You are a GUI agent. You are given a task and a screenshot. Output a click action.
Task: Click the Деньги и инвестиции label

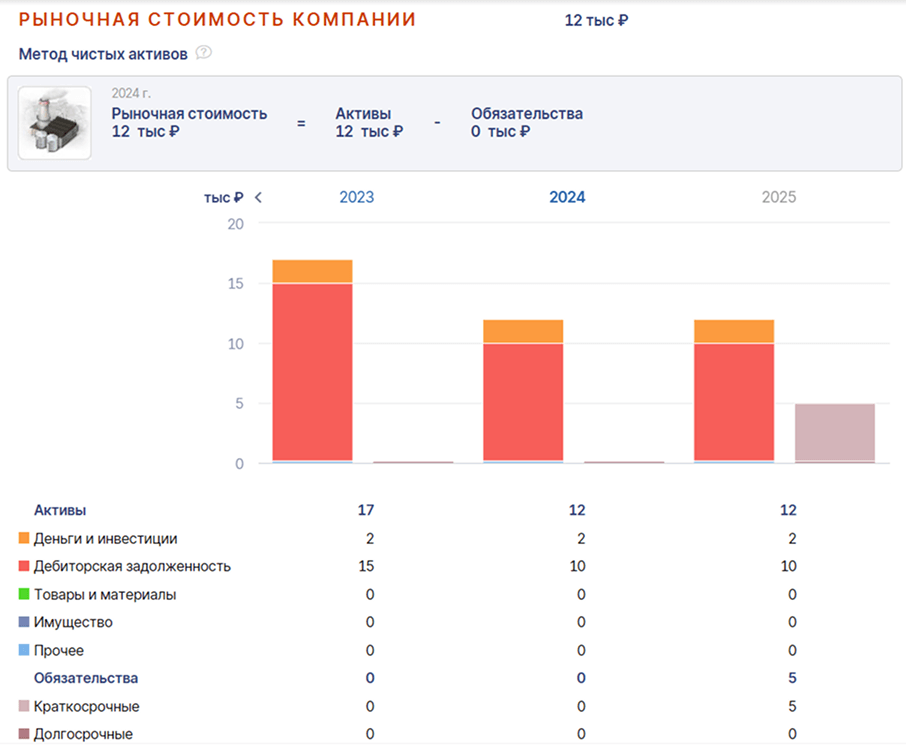(106, 539)
